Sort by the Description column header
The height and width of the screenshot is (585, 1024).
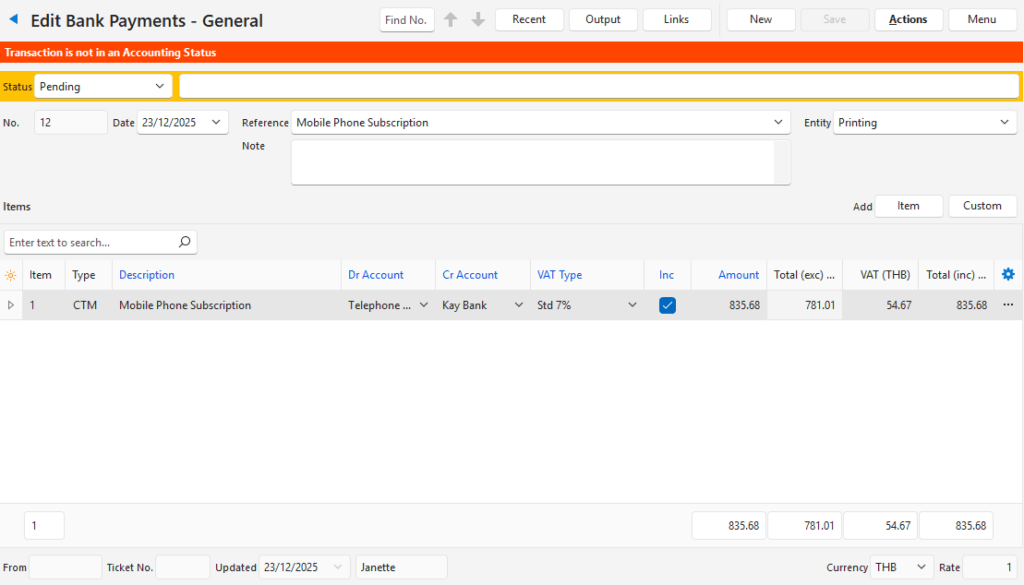click(x=147, y=275)
